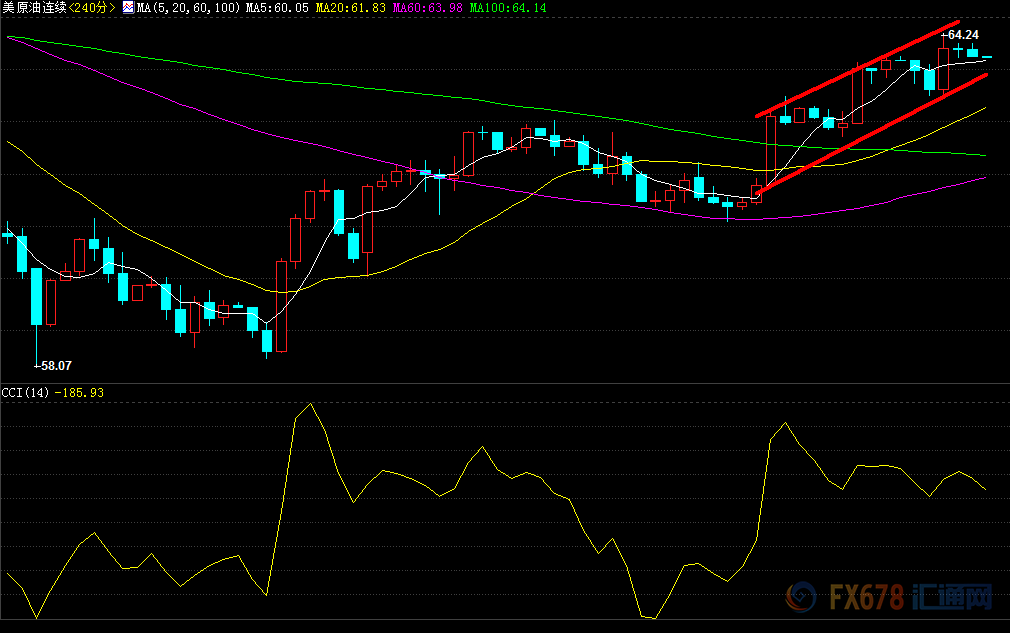The height and width of the screenshot is (633, 1010).
Task: Click the 64.24 high price label
Action: click(963, 35)
